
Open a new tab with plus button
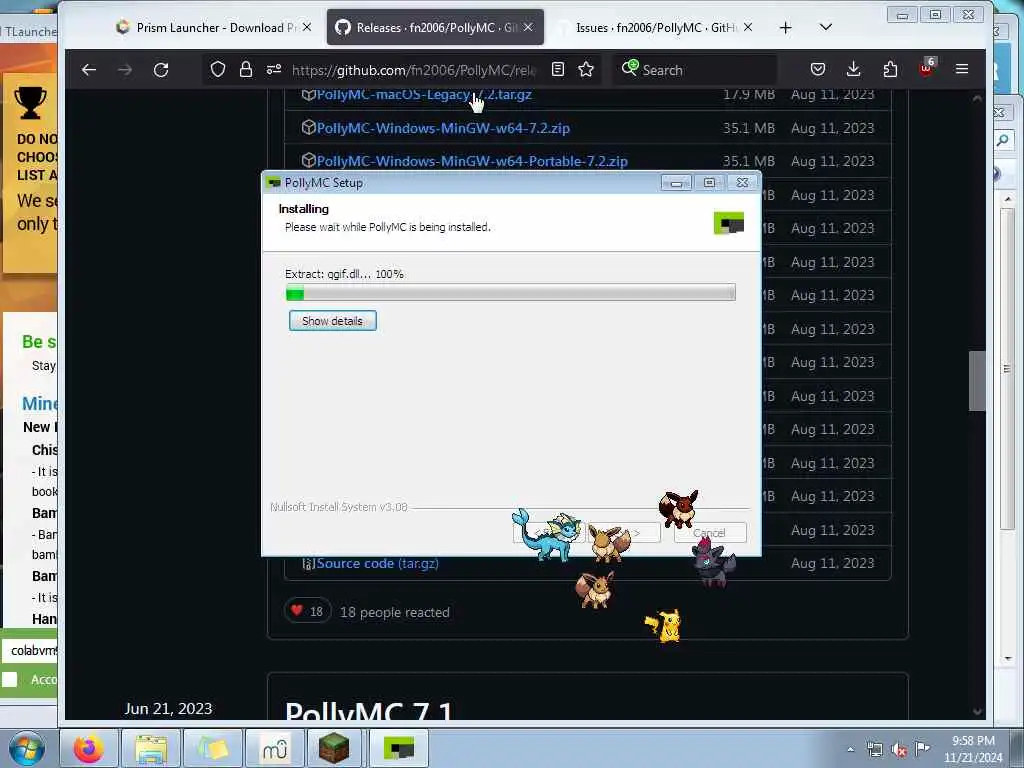pyautogui.click(x=786, y=27)
